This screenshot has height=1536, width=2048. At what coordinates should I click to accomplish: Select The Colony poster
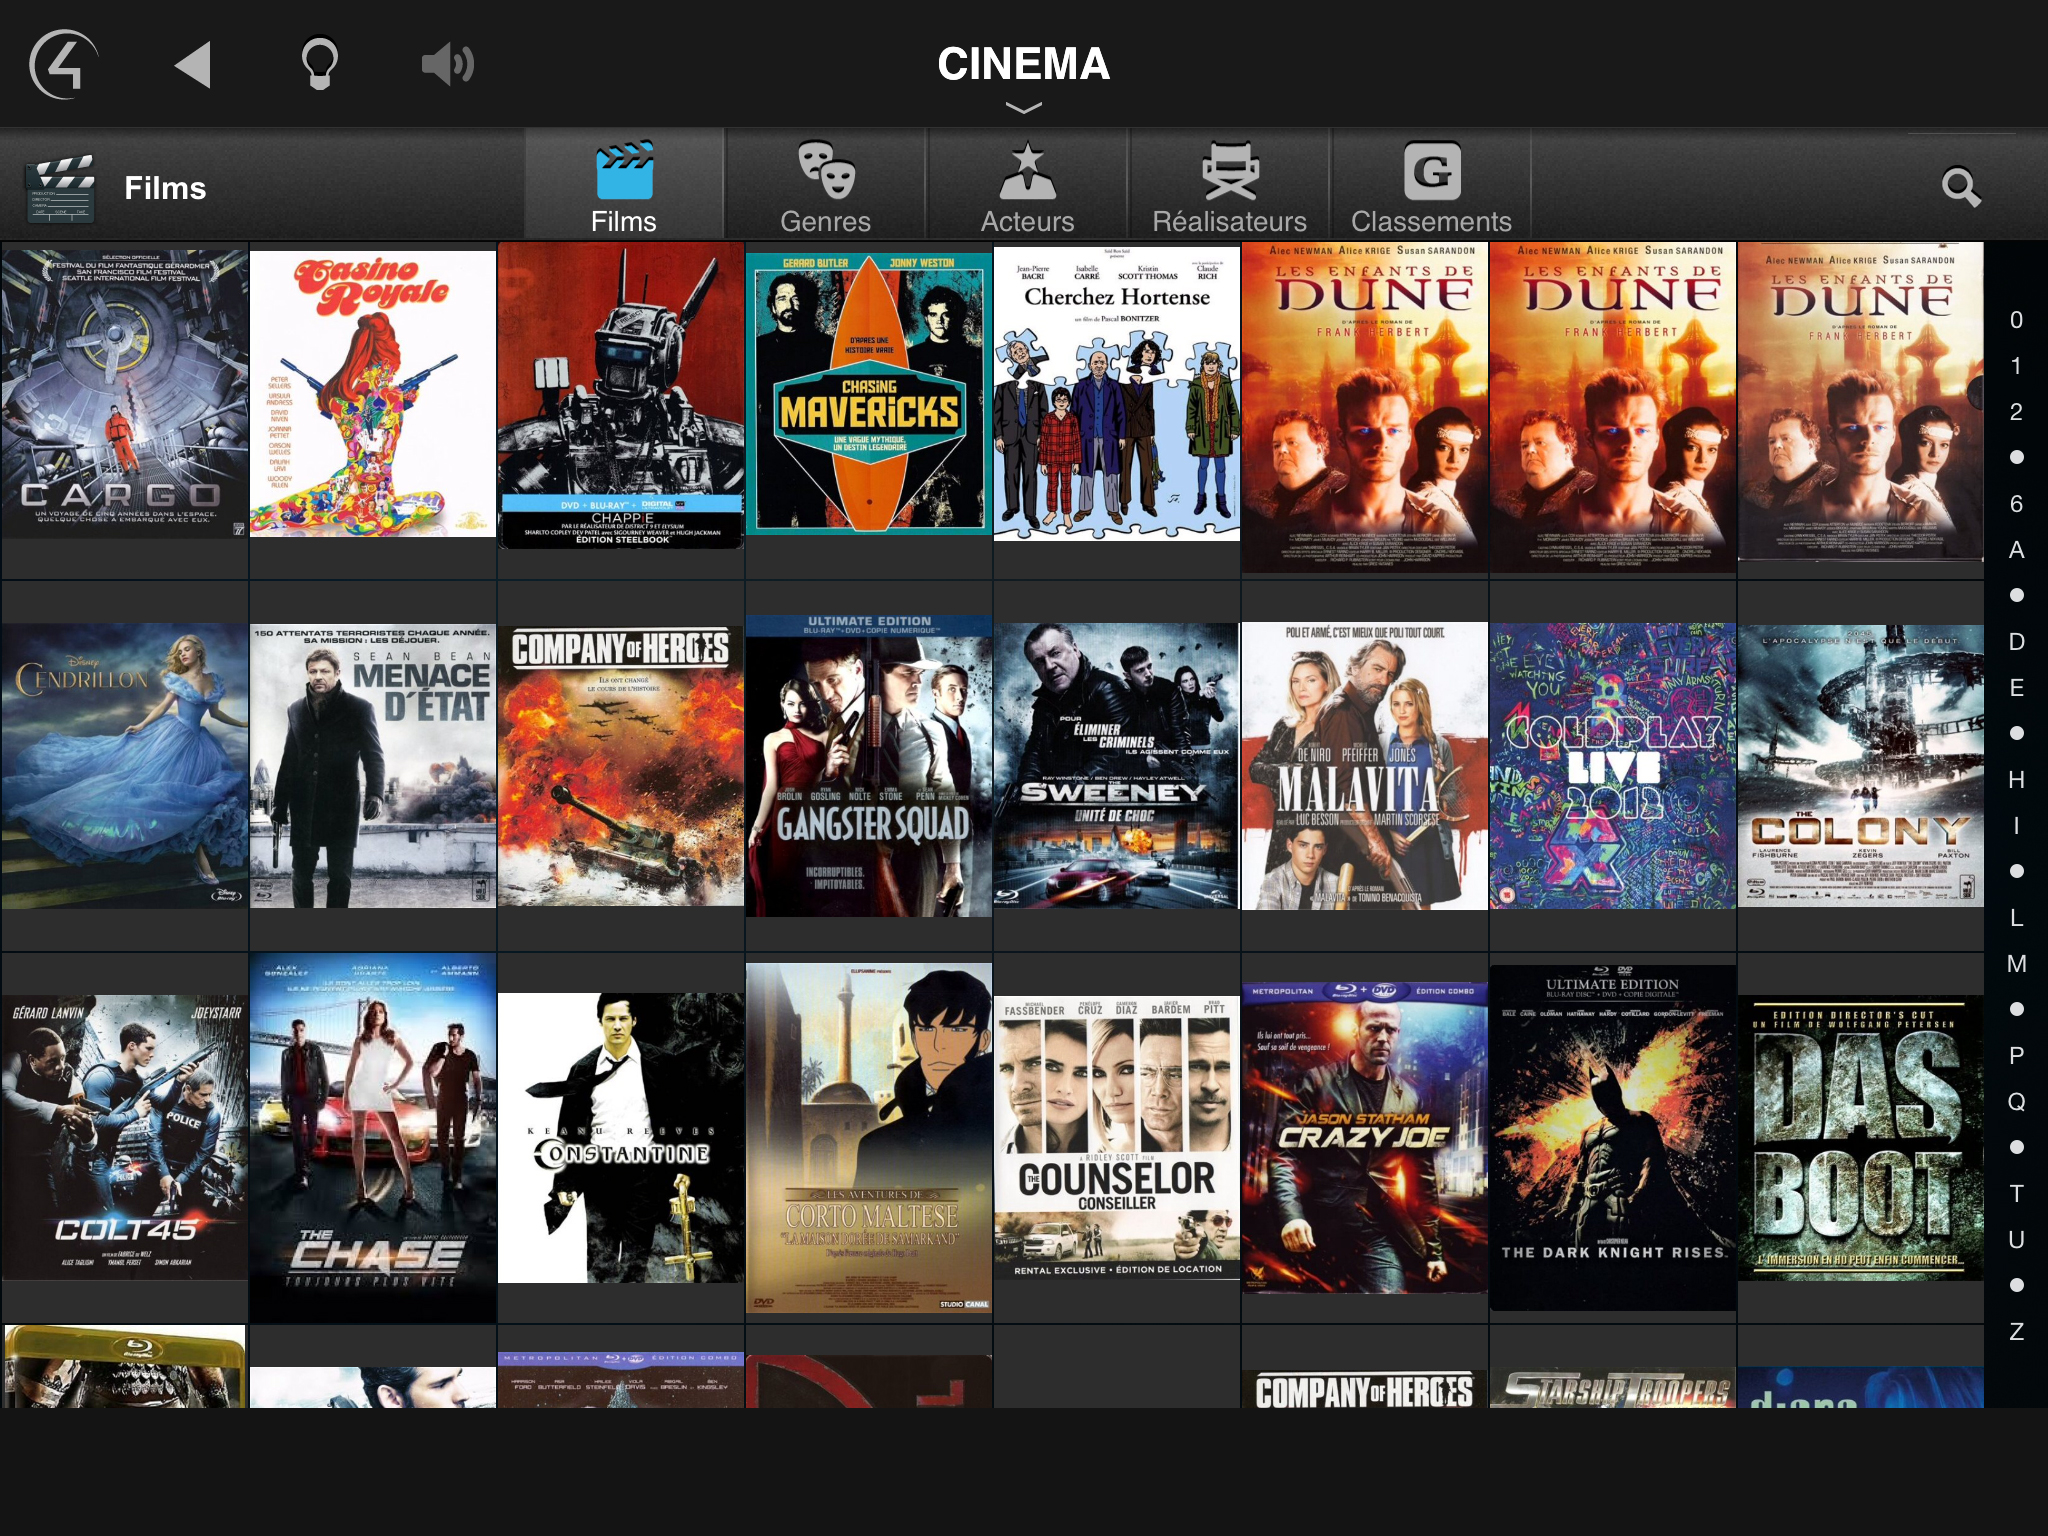click(x=1861, y=766)
